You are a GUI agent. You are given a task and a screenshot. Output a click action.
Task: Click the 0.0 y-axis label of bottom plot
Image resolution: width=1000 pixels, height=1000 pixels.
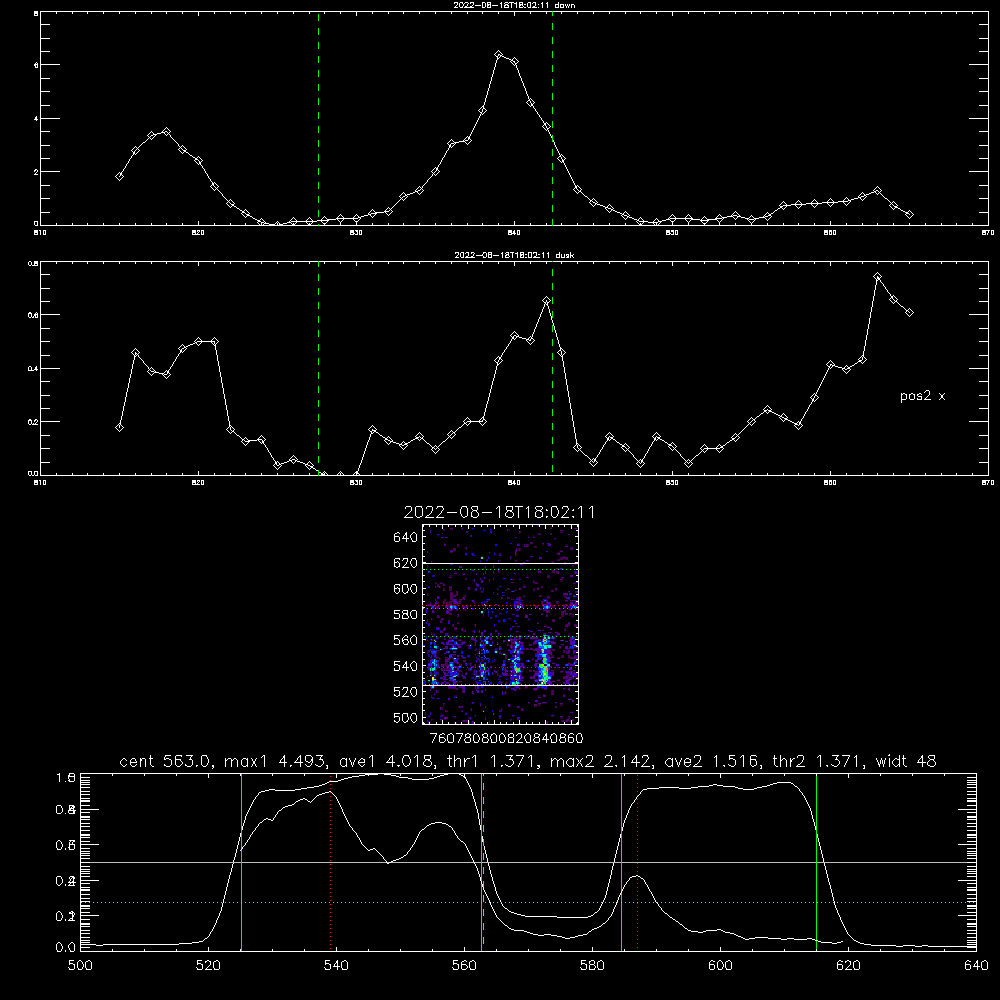[66, 948]
